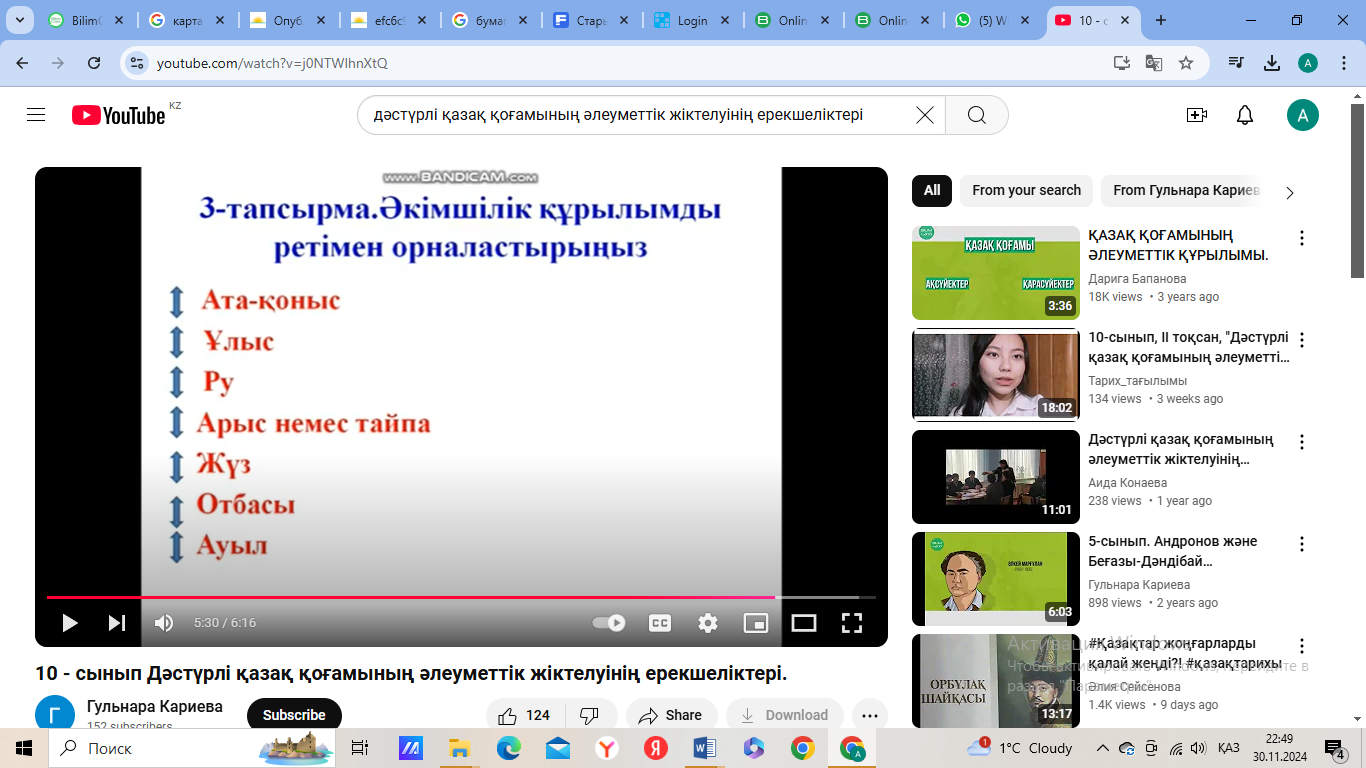Toggle theater mode
The height and width of the screenshot is (768, 1366).
tap(804, 623)
